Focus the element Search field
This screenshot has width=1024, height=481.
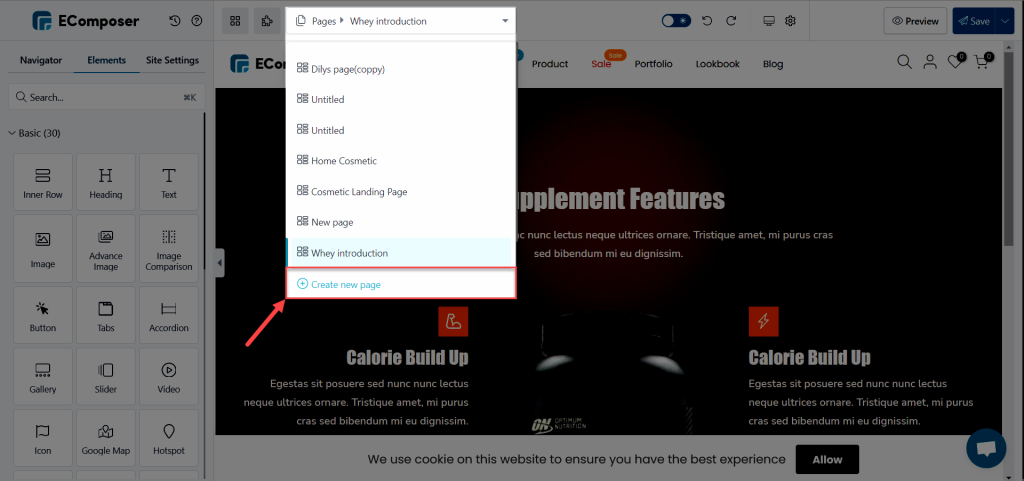(106, 97)
